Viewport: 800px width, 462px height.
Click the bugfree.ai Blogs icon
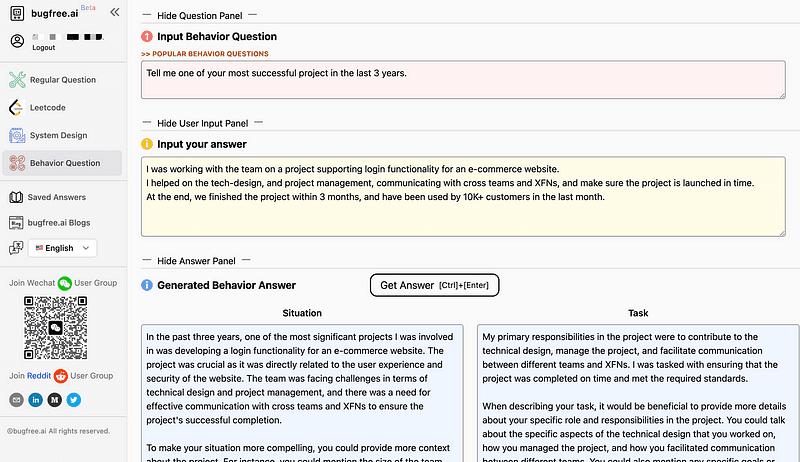click(16, 223)
